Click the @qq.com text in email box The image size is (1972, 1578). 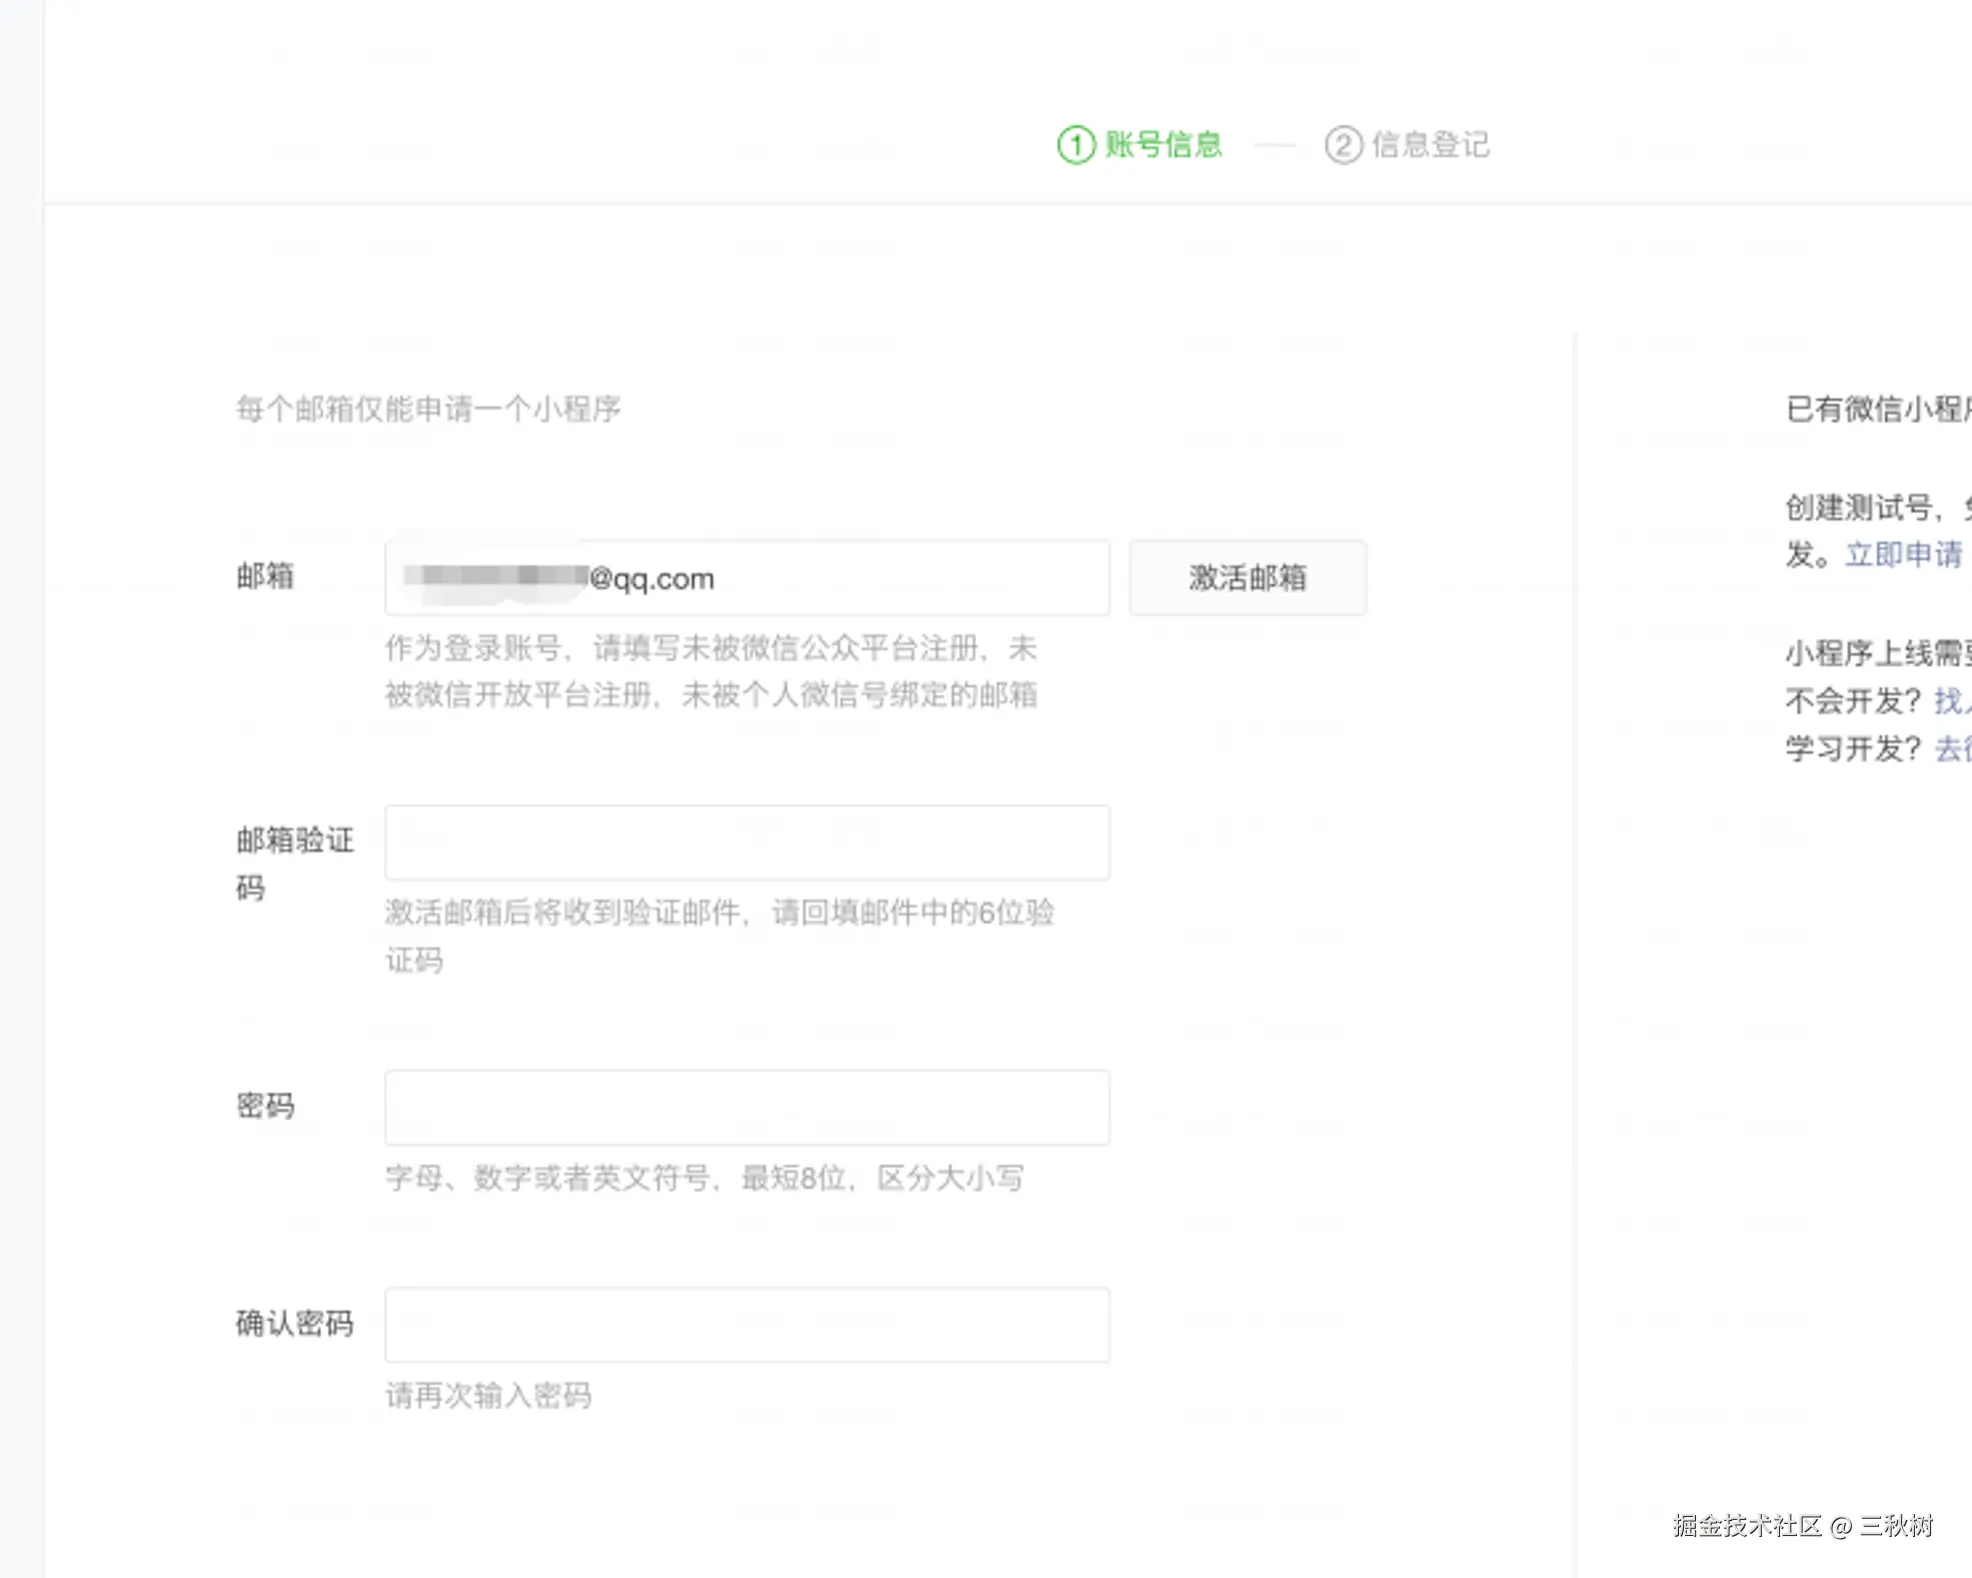[652, 579]
